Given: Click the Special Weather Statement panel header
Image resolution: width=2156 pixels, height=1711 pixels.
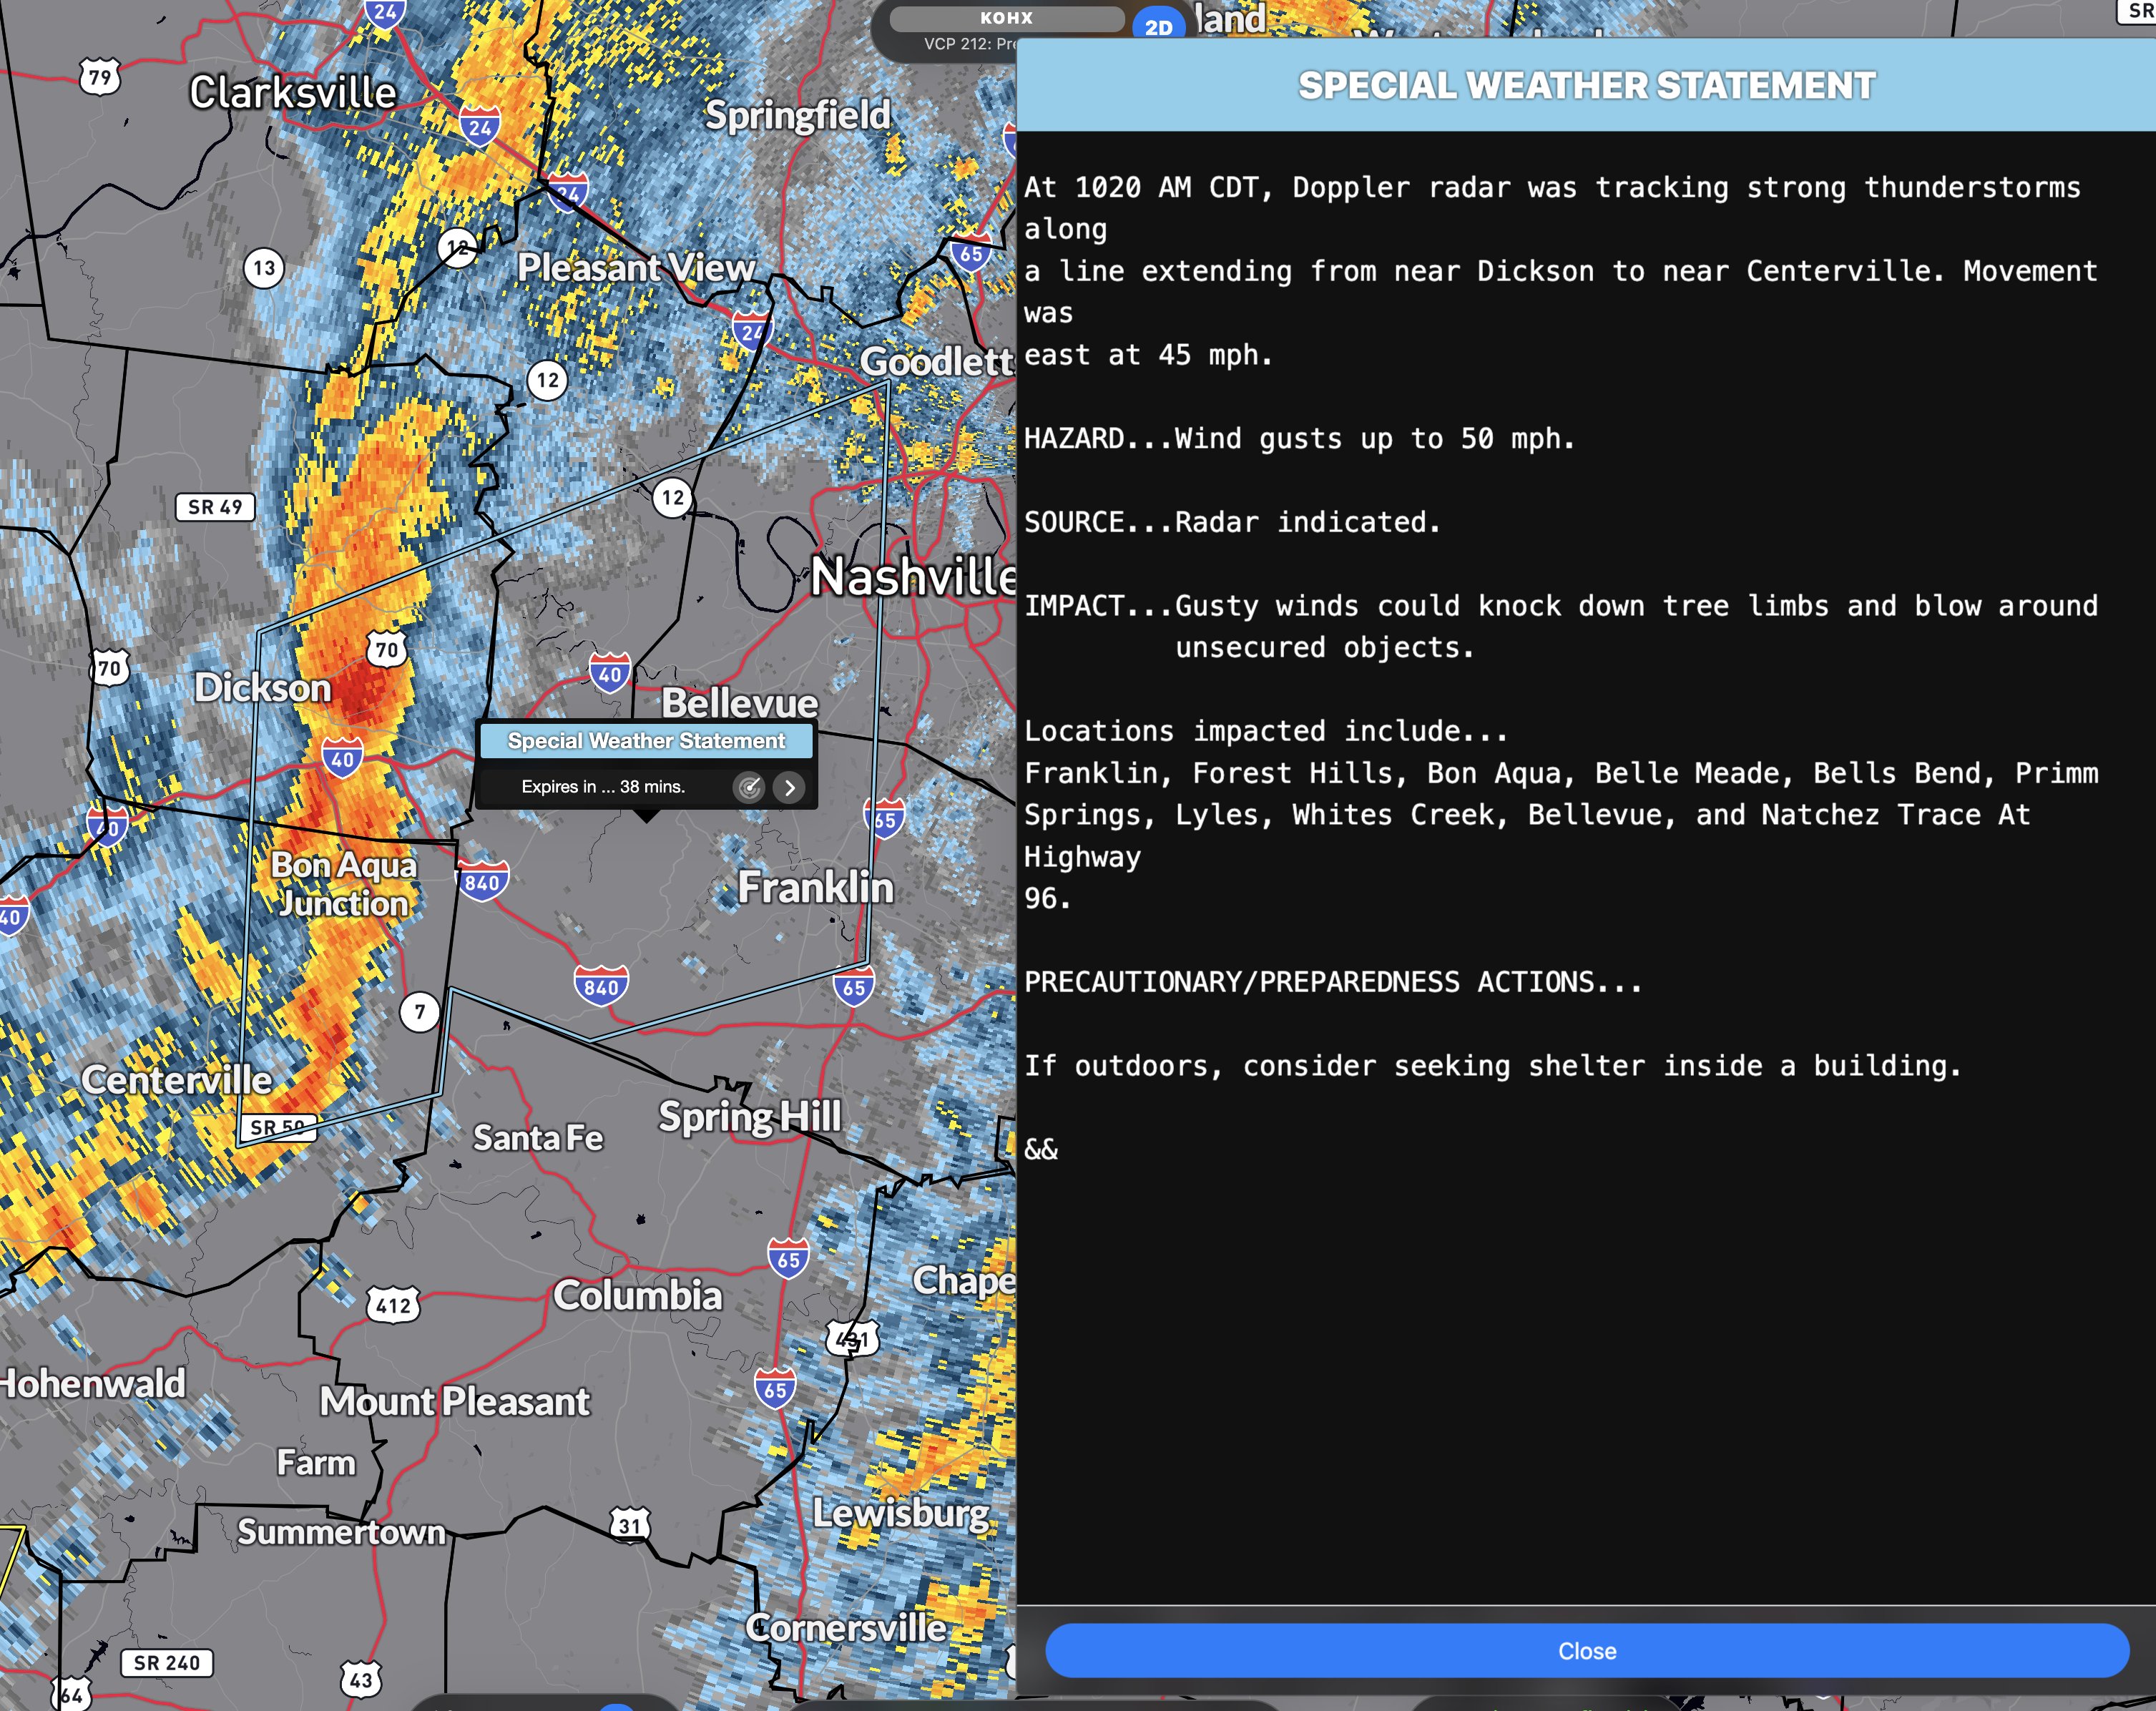Looking at the screenshot, I should point(1586,86).
